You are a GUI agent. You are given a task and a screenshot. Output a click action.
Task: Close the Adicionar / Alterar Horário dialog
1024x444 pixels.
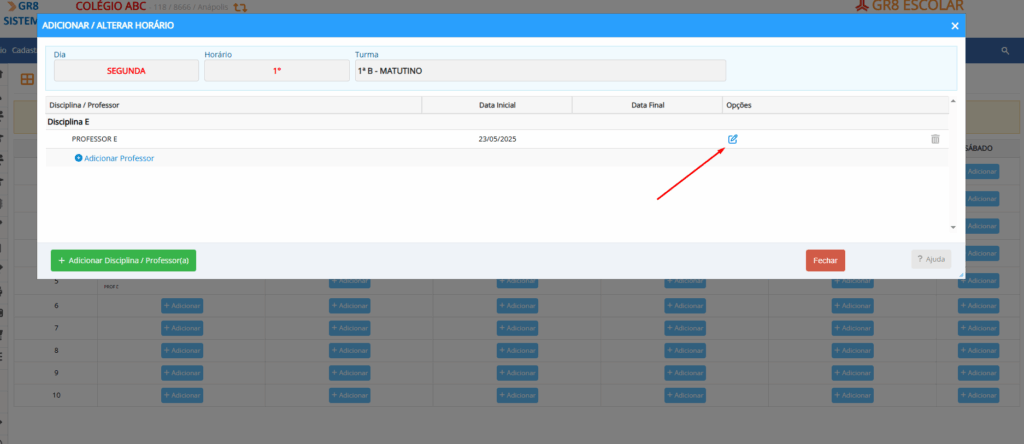955,26
